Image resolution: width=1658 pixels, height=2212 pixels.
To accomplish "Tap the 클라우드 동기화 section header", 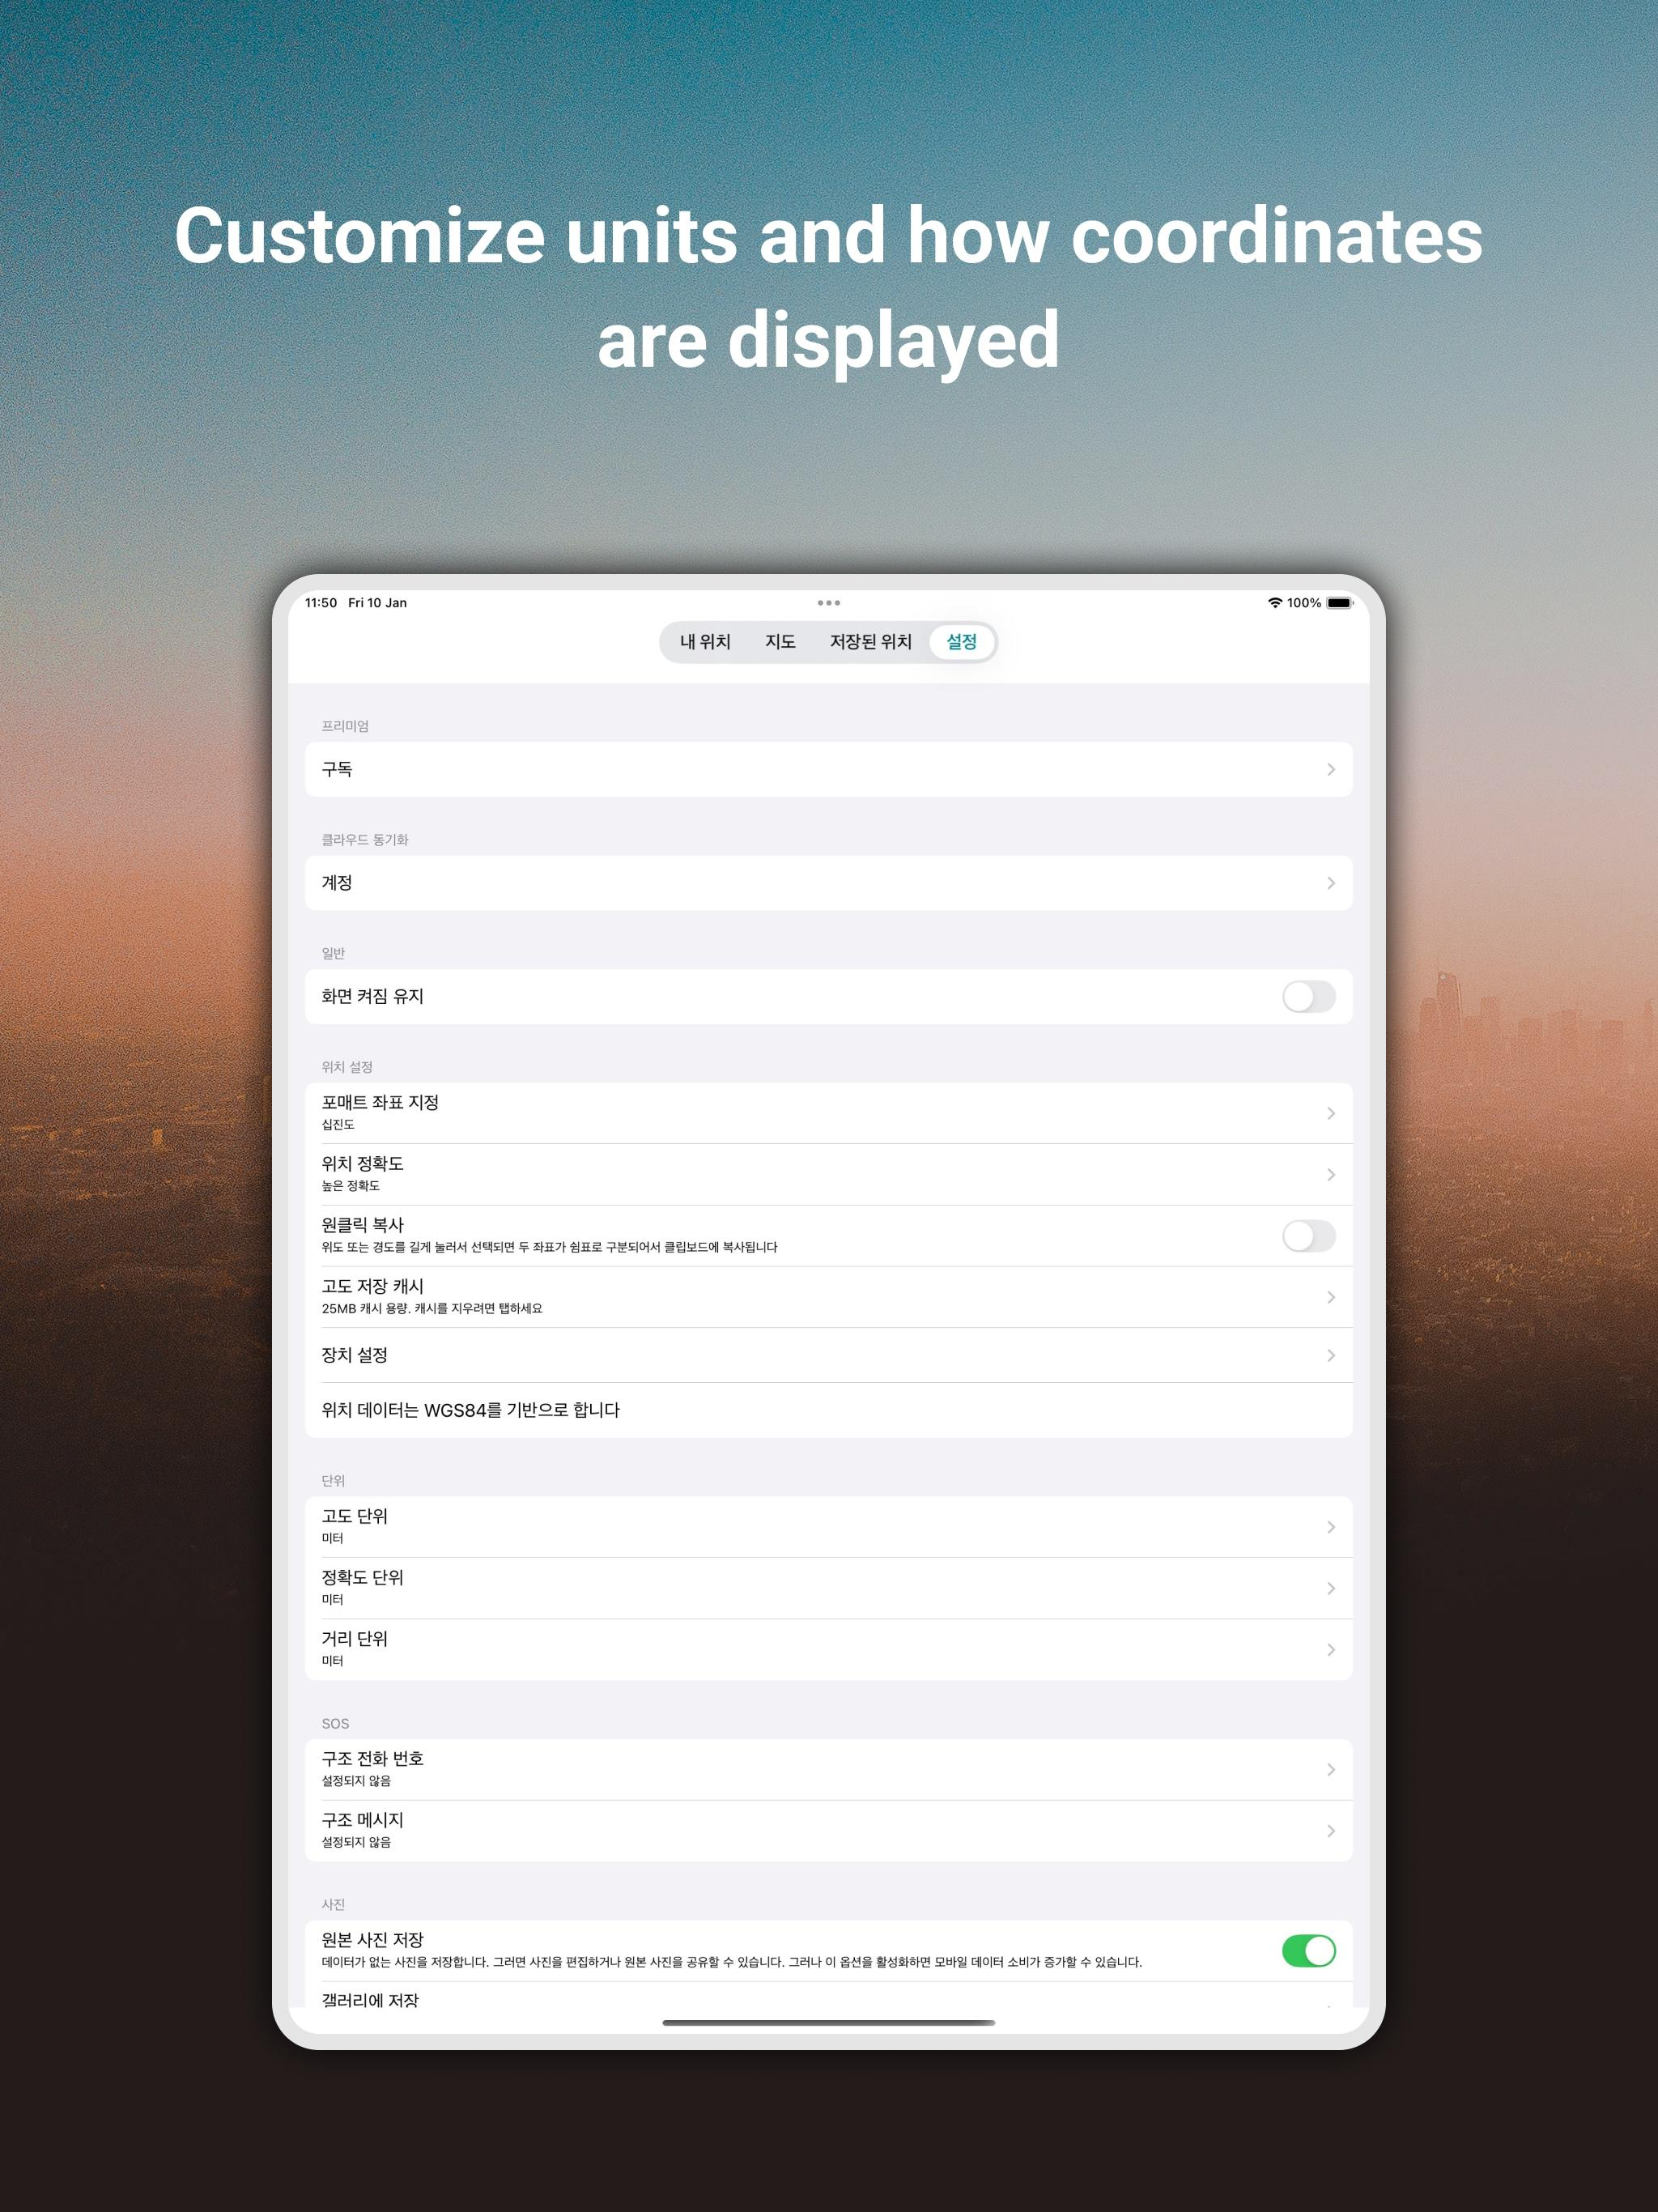I will pos(365,840).
